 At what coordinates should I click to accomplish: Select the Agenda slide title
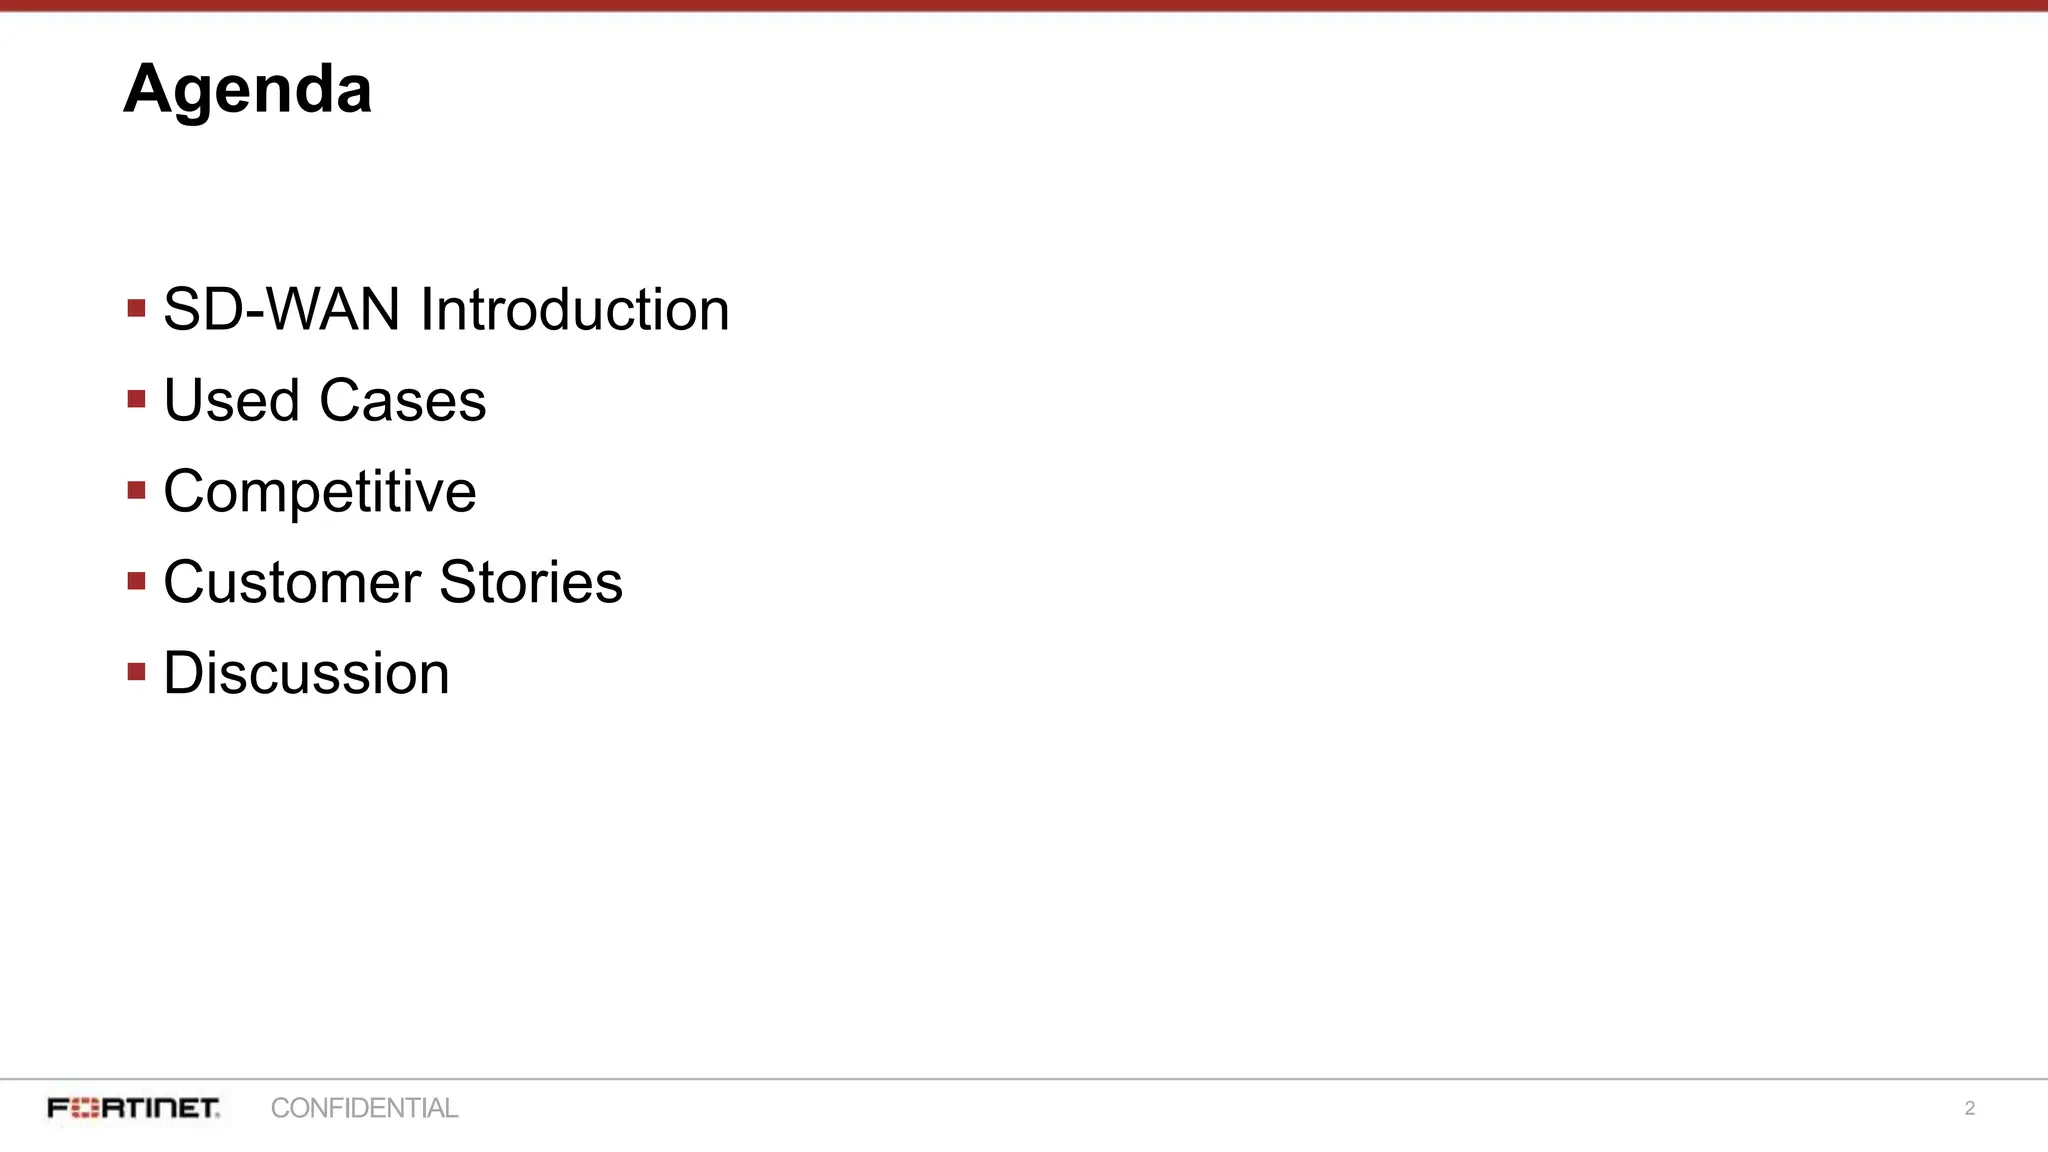coord(247,90)
